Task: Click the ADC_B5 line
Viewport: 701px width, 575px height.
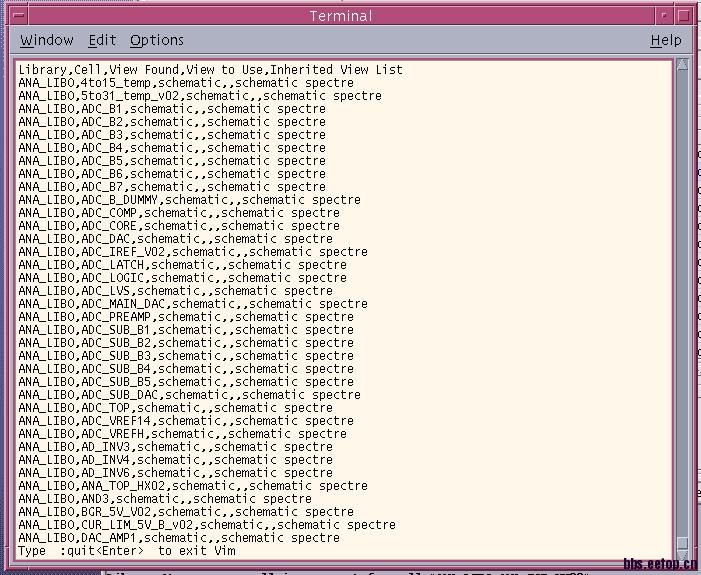Action: 172,161
